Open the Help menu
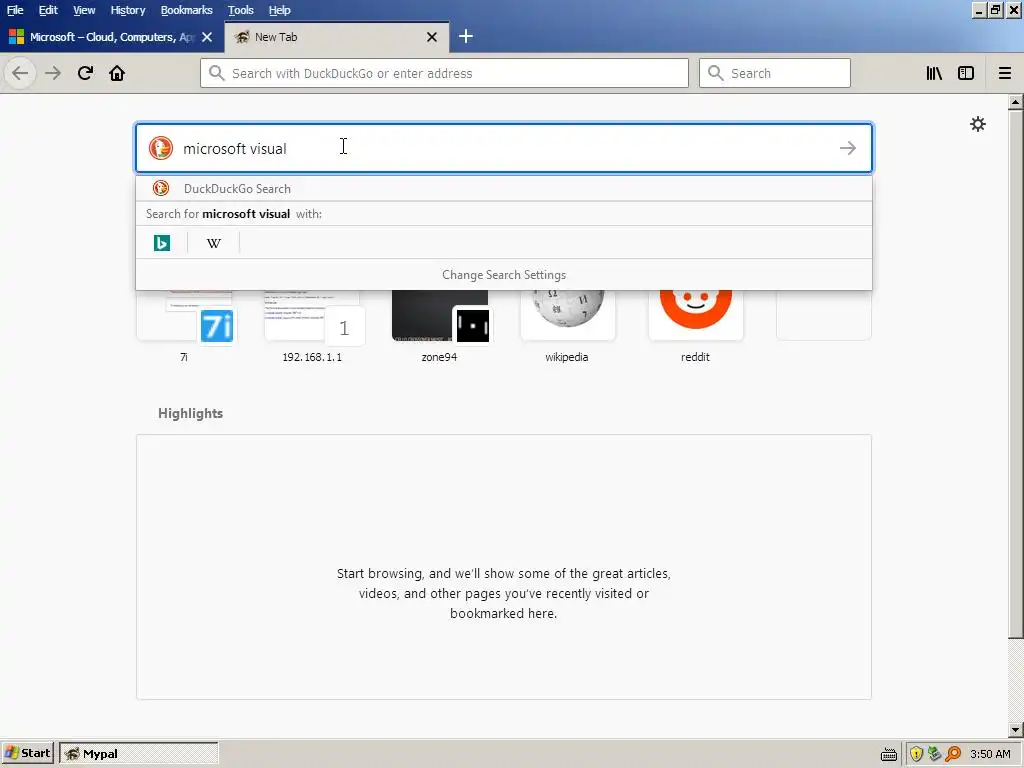 (280, 10)
